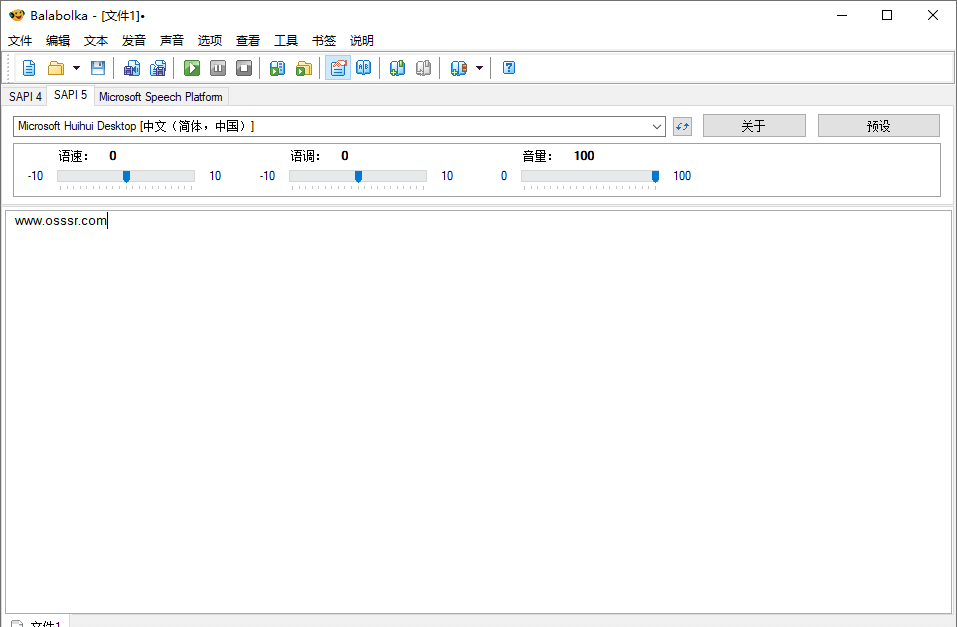
Task: Click the refresh voice arrows button
Action: coord(682,126)
